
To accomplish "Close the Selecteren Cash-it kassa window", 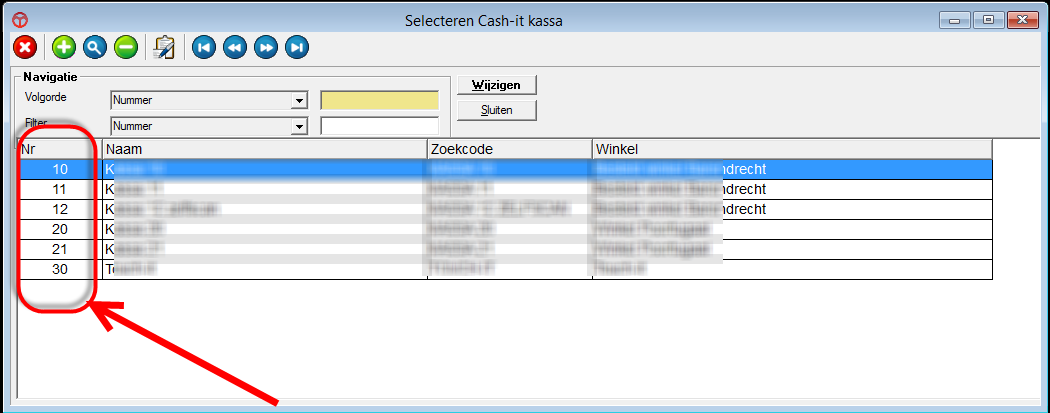I will tap(1021, 20).
